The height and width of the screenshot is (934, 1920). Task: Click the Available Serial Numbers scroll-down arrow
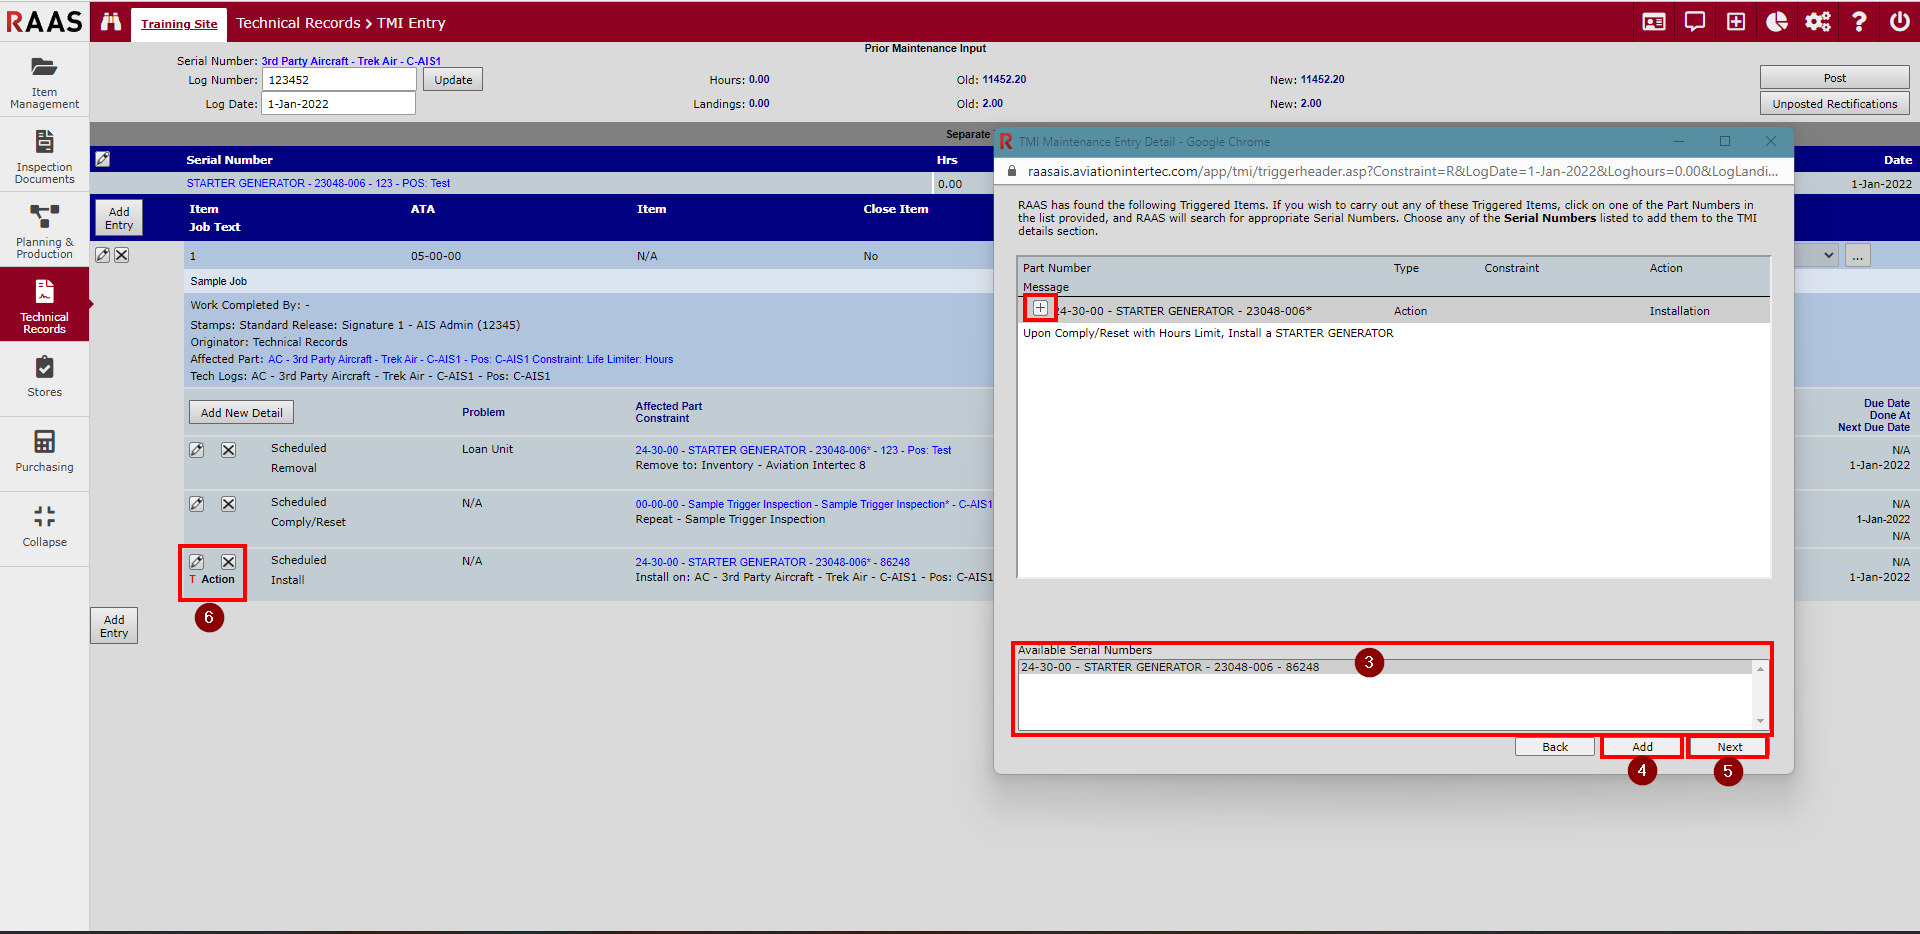[x=1760, y=721]
